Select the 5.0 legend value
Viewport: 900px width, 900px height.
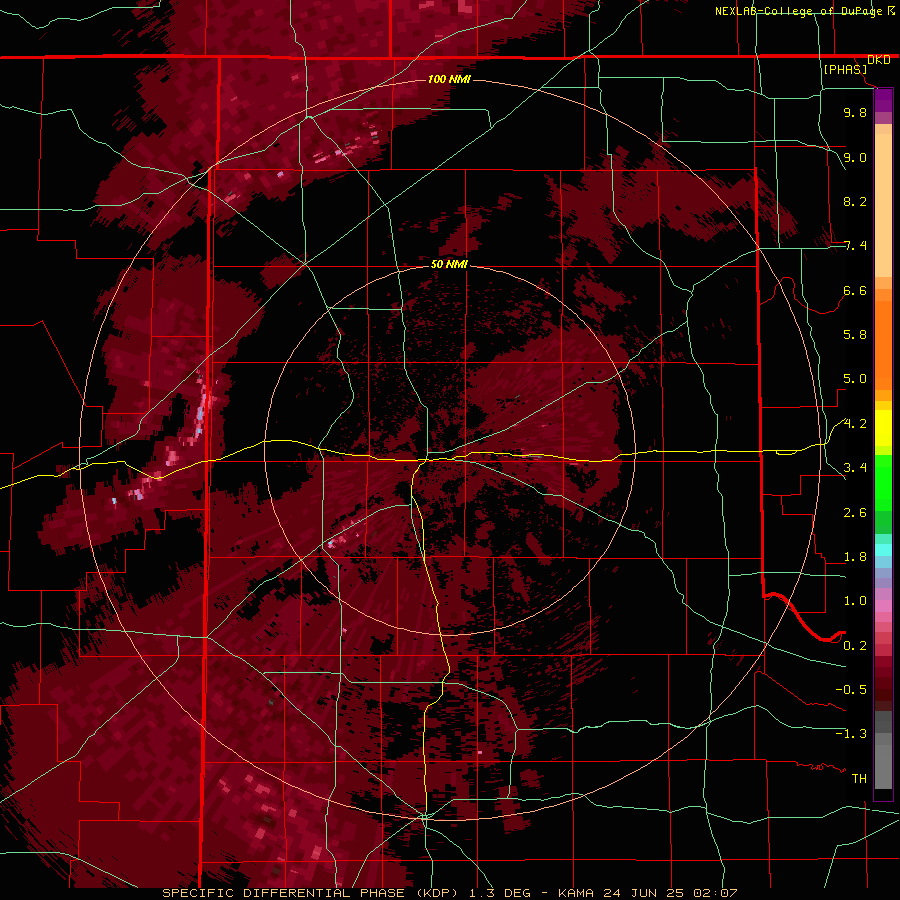855,379
